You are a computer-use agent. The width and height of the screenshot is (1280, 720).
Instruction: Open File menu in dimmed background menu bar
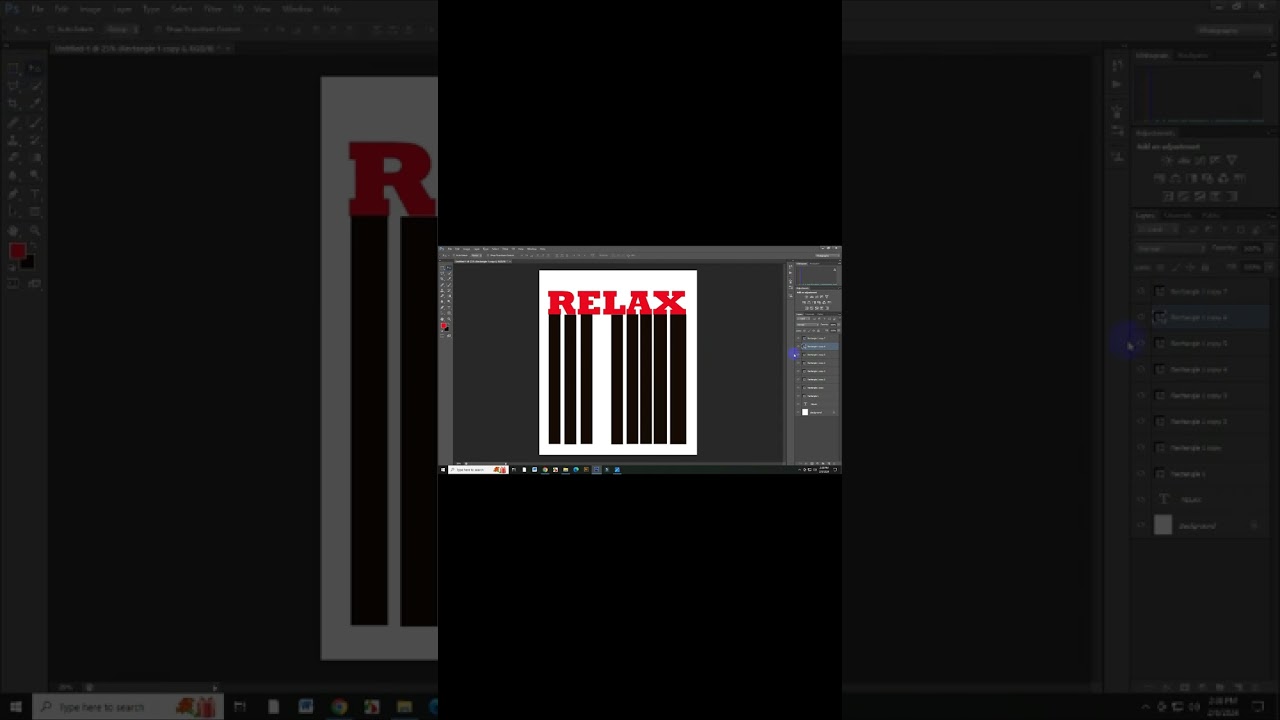tap(36, 9)
